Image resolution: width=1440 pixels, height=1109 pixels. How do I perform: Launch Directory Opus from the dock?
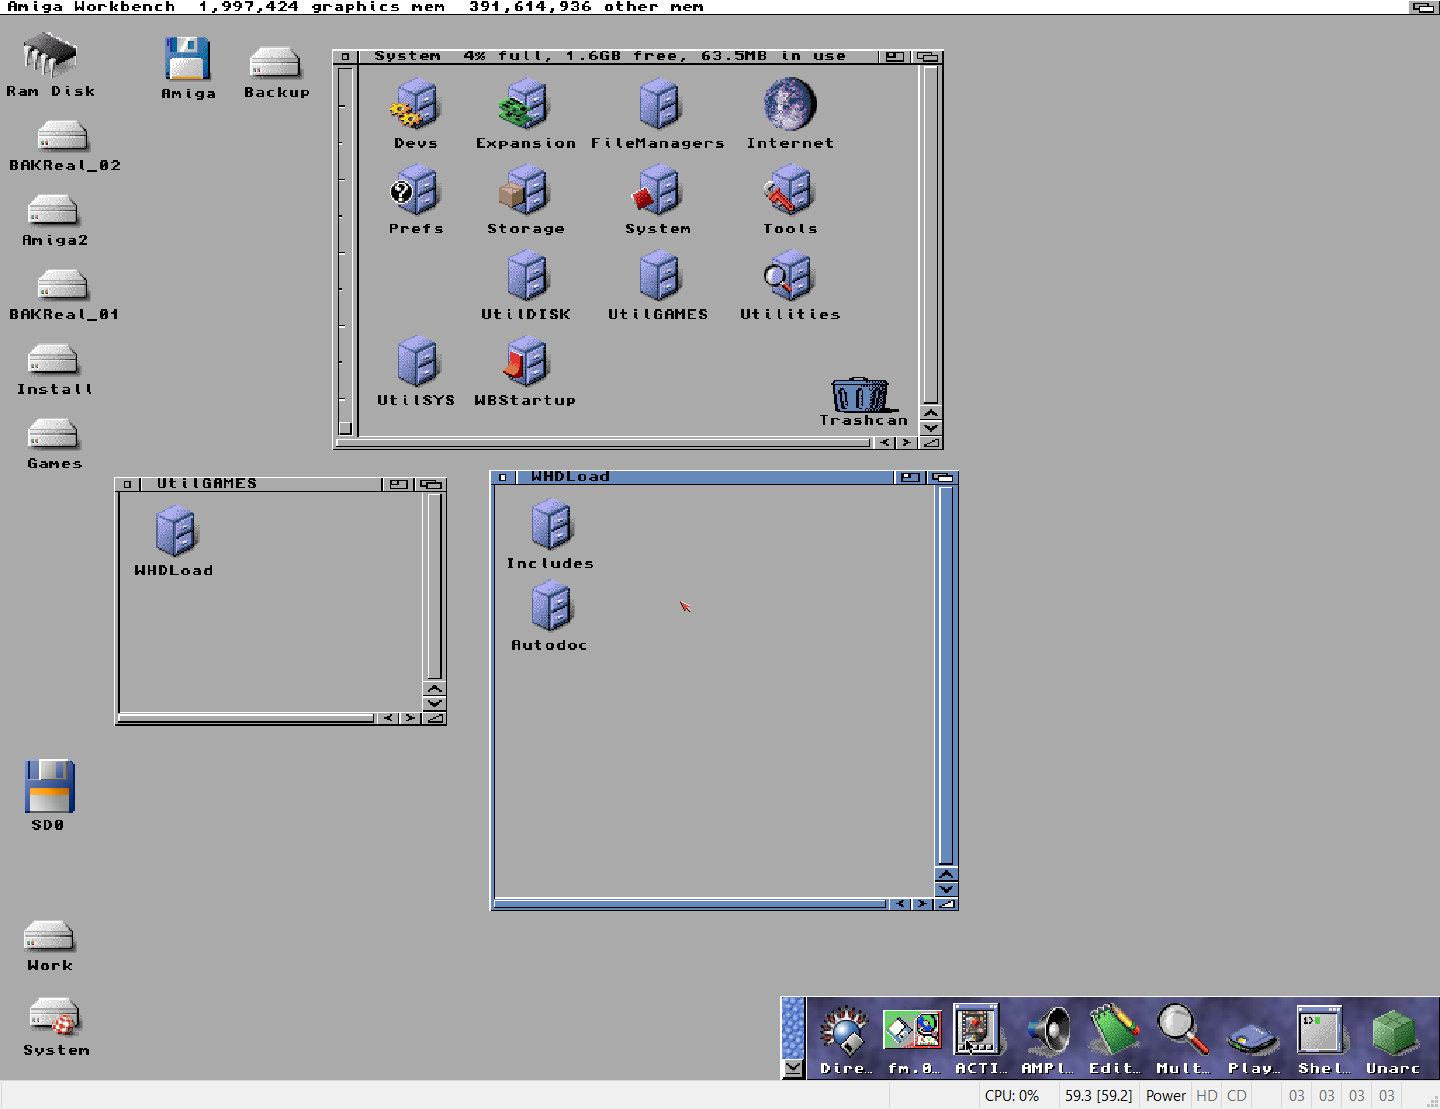[x=845, y=1031]
